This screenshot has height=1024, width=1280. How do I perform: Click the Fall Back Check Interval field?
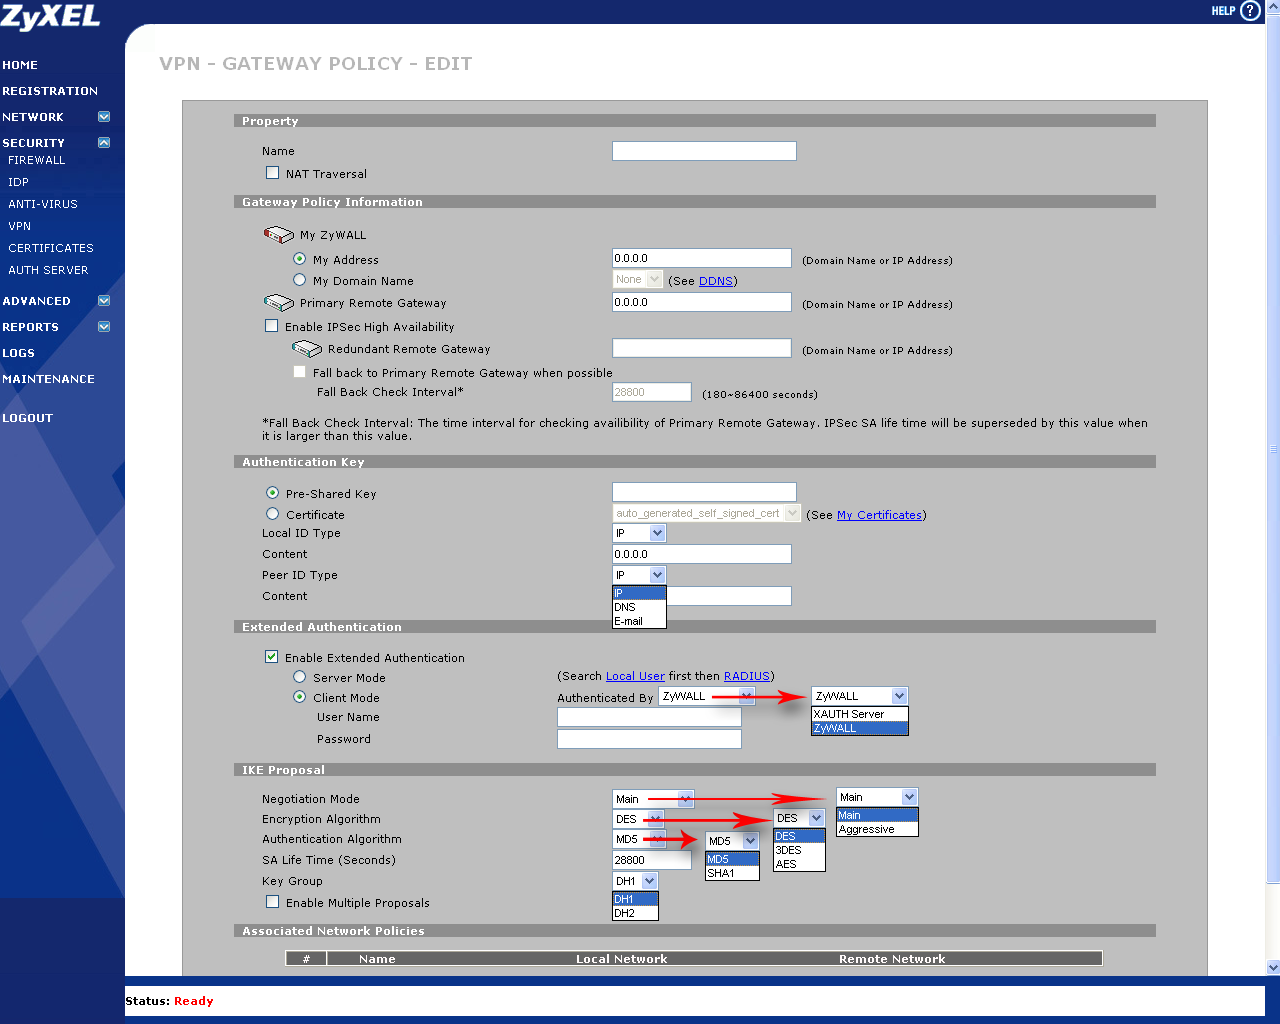point(652,392)
